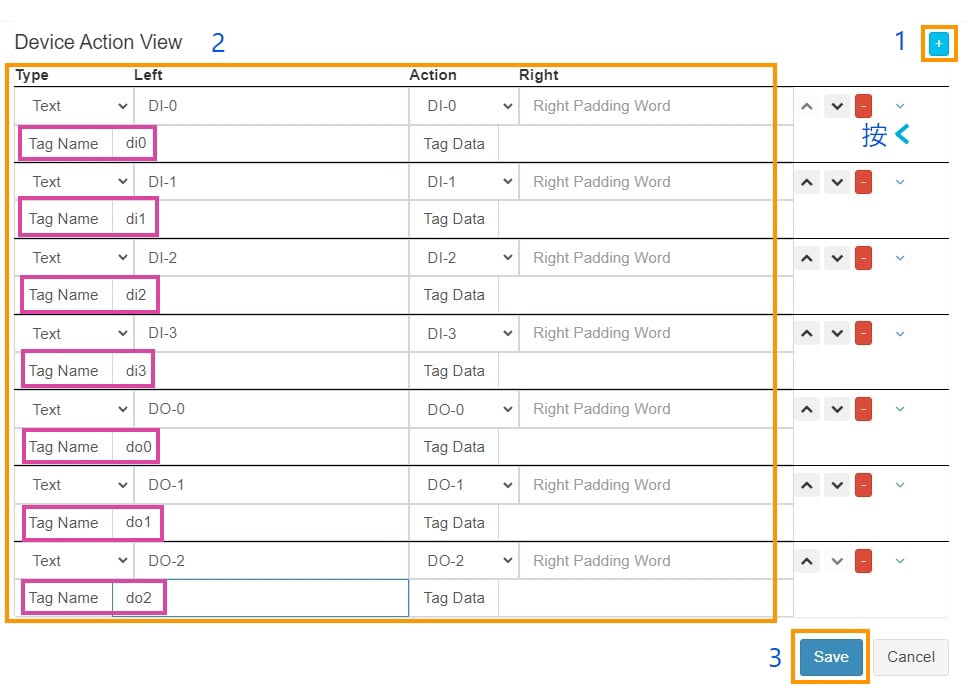
Task: Open the Action dropdown showing DI-2
Action: click(x=463, y=258)
